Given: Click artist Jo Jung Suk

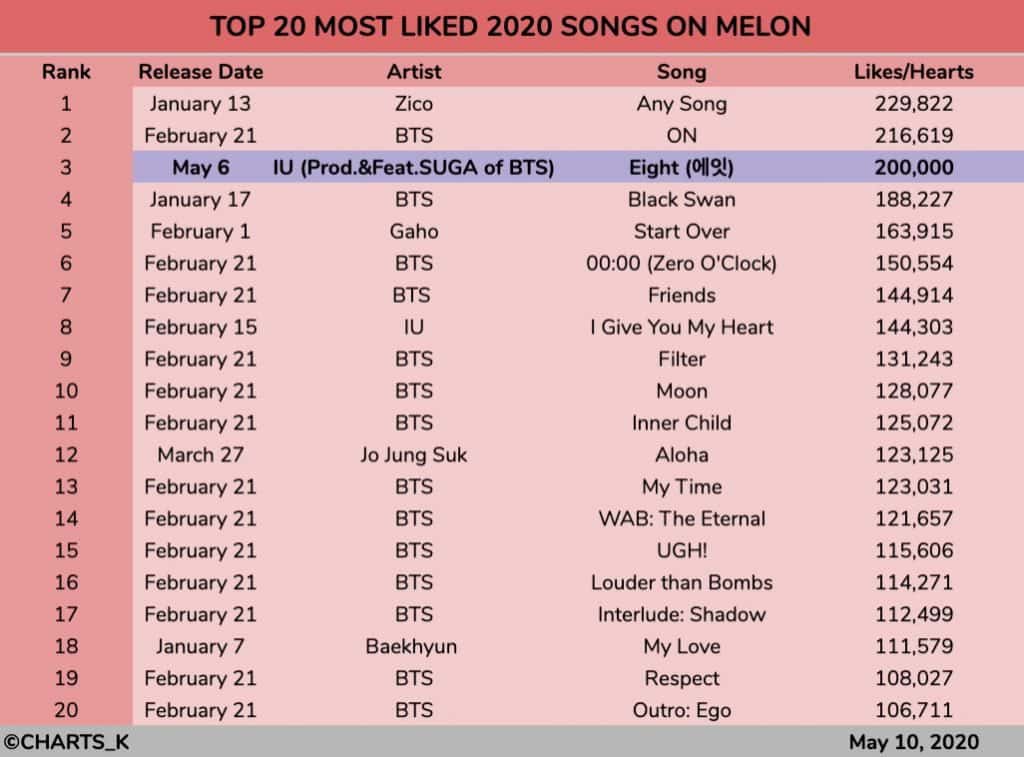Looking at the screenshot, I should click(413, 455).
